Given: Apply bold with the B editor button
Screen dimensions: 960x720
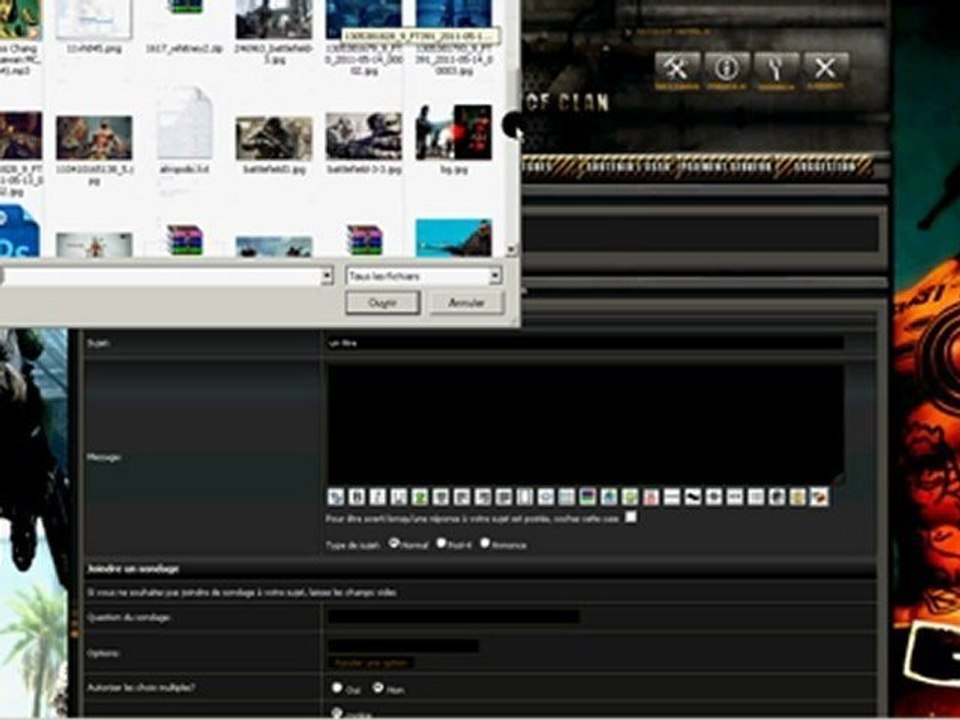Looking at the screenshot, I should coord(356,497).
